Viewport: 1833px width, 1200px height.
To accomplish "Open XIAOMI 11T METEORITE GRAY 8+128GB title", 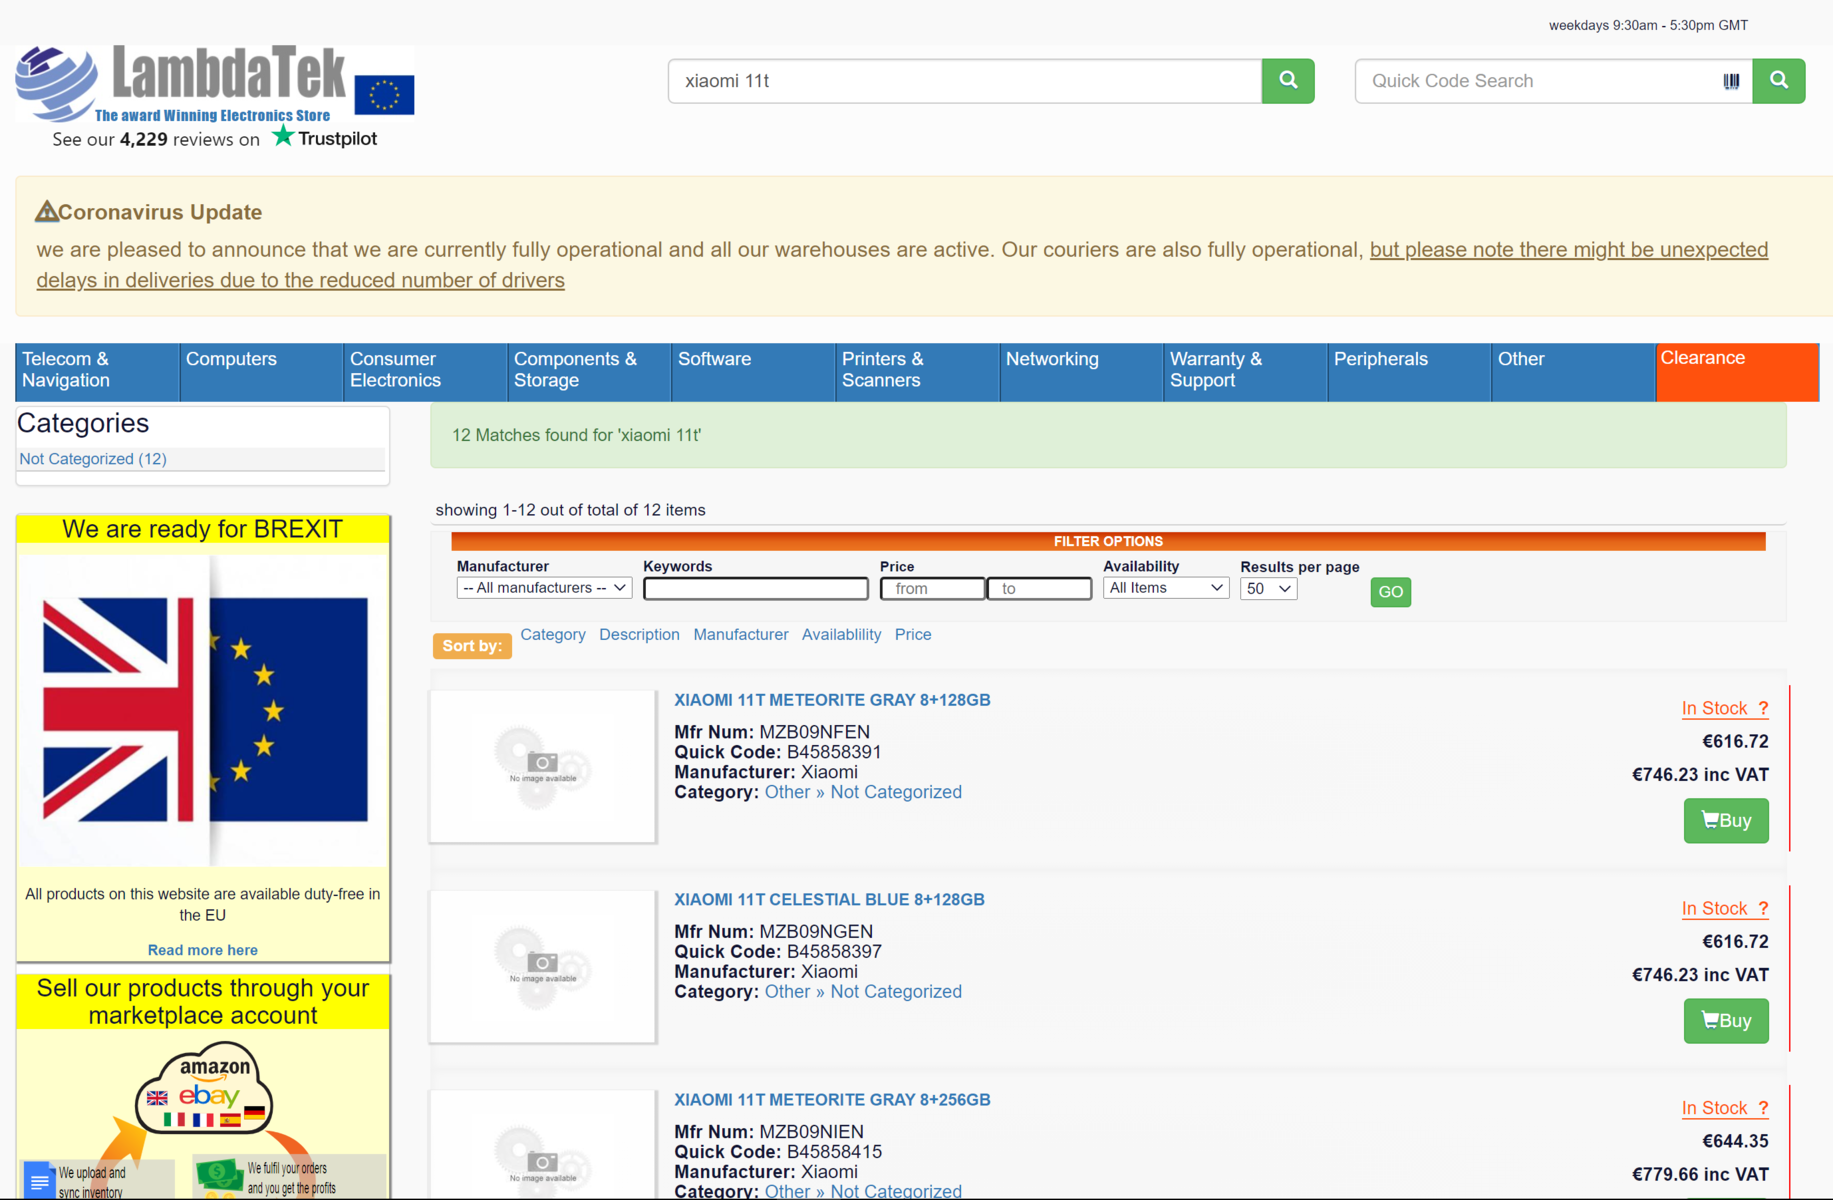I will tap(832, 700).
